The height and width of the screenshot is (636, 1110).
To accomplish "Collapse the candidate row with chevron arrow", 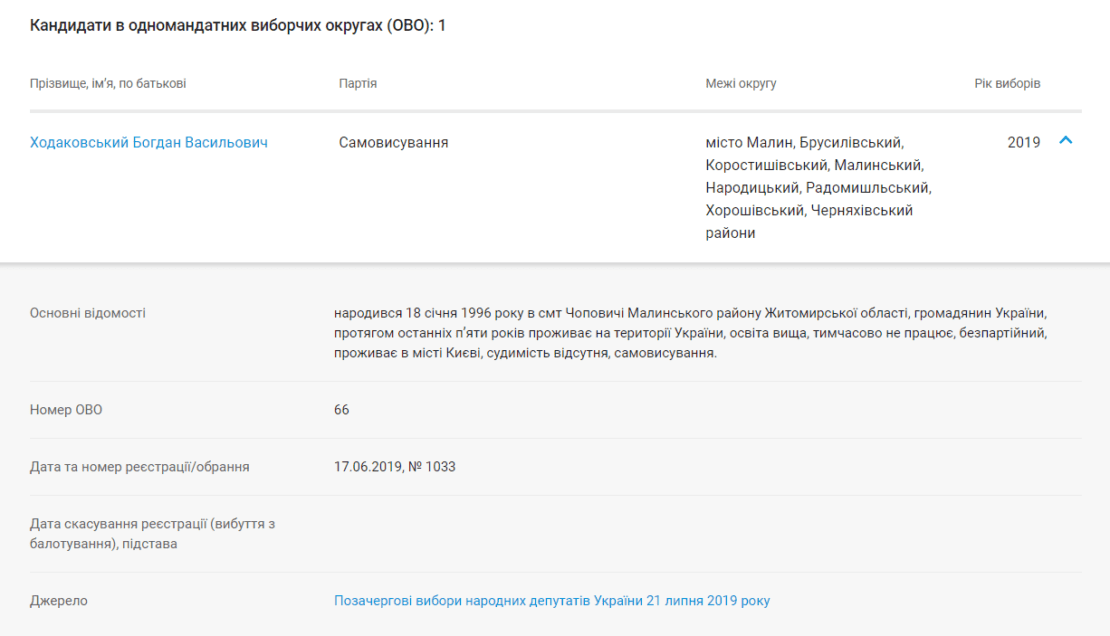I will (x=1065, y=141).
